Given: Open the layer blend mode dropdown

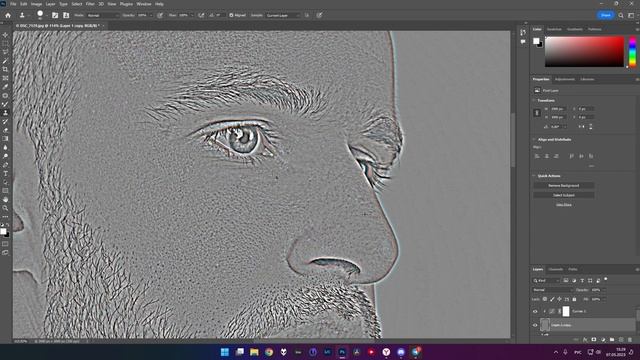Looking at the screenshot, I should pos(552,290).
